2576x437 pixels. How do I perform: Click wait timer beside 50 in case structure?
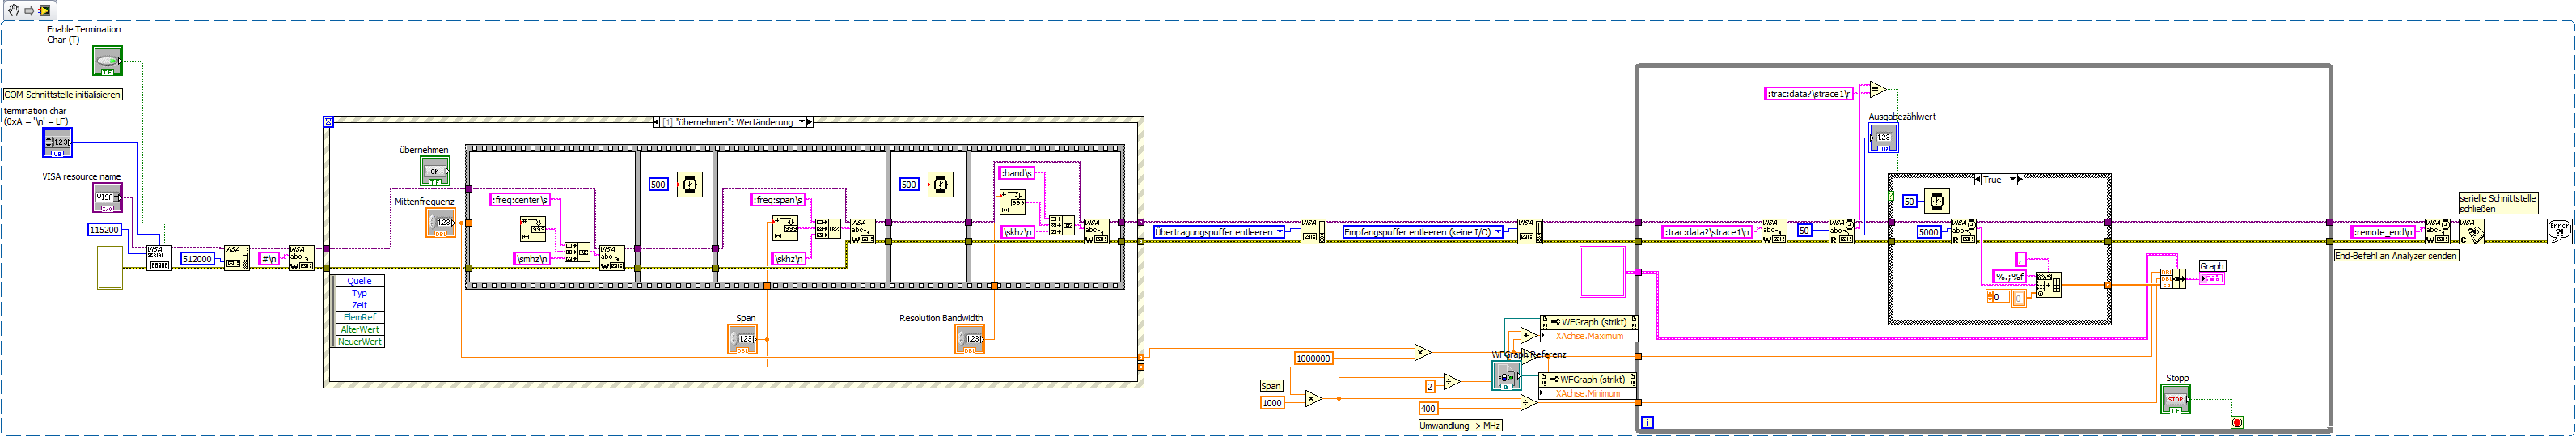click(1937, 201)
